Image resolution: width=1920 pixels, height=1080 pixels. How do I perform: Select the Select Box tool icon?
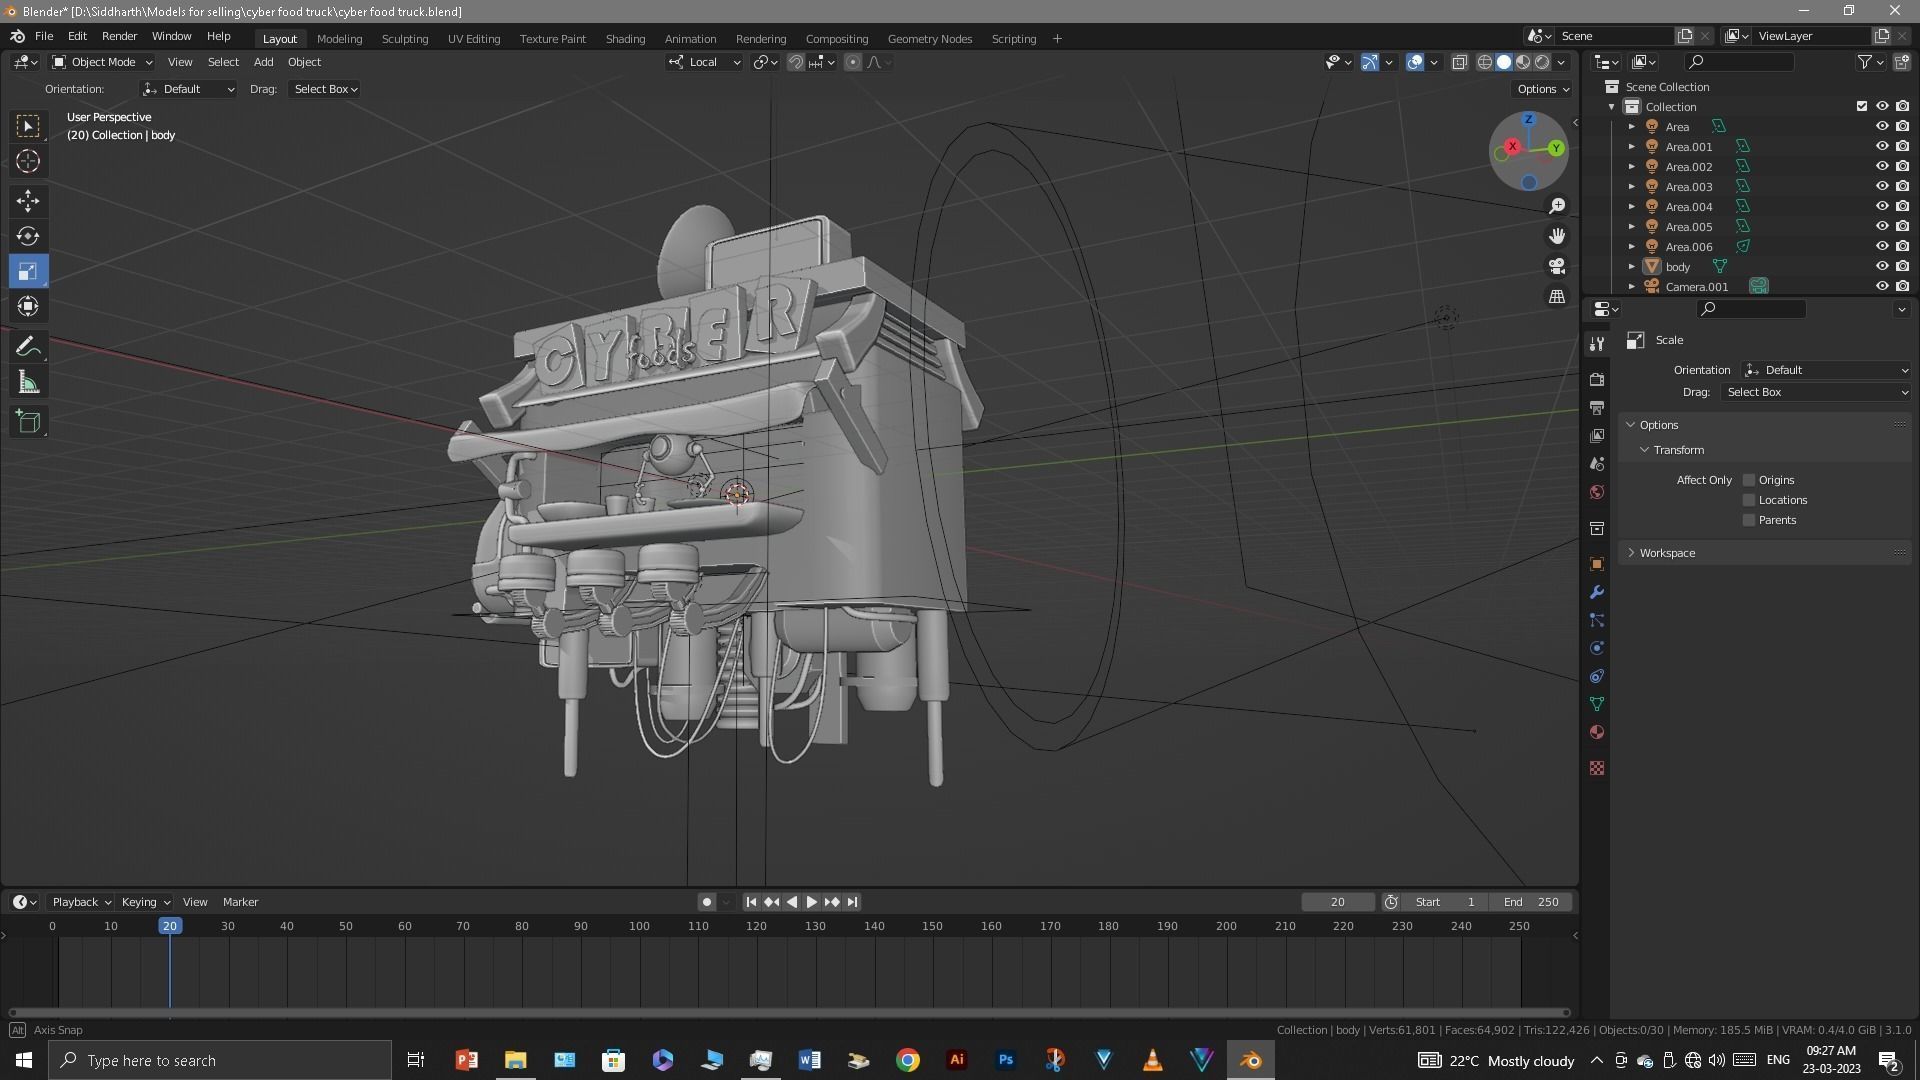(28, 126)
